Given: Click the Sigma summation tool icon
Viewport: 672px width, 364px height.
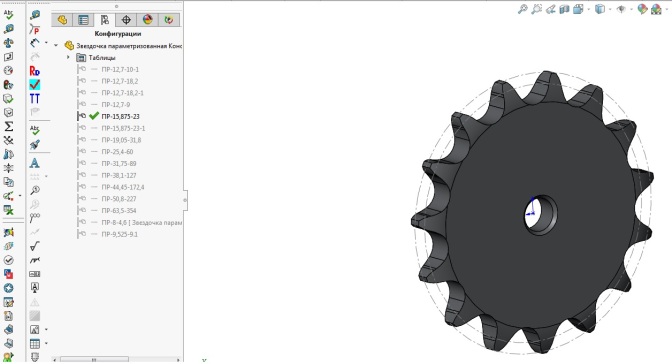Looking at the screenshot, I should pyautogui.click(x=8, y=126).
